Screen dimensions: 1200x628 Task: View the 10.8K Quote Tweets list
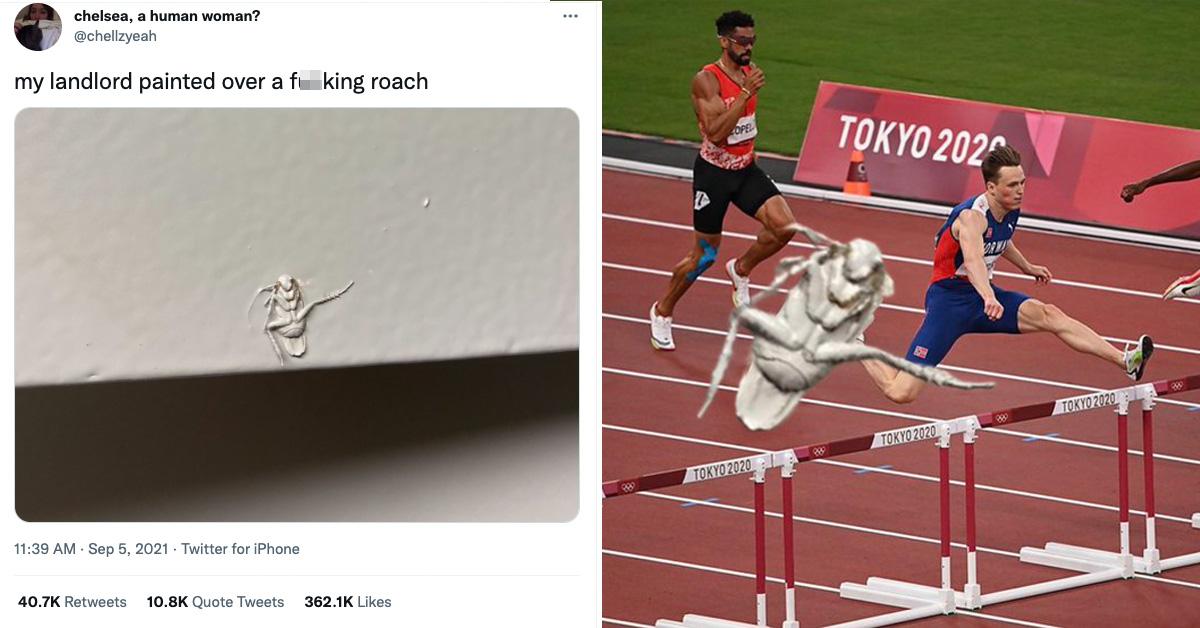(x=215, y=602)
